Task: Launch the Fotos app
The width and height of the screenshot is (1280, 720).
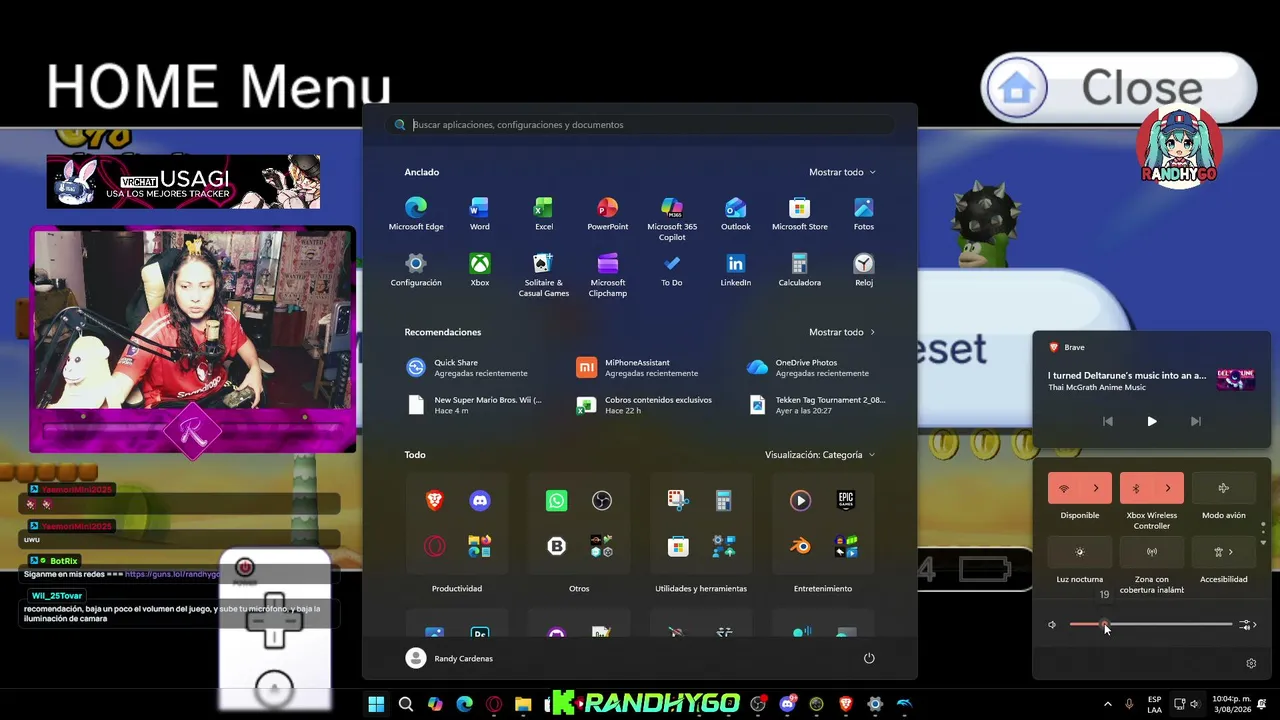Action: point(864,214)
